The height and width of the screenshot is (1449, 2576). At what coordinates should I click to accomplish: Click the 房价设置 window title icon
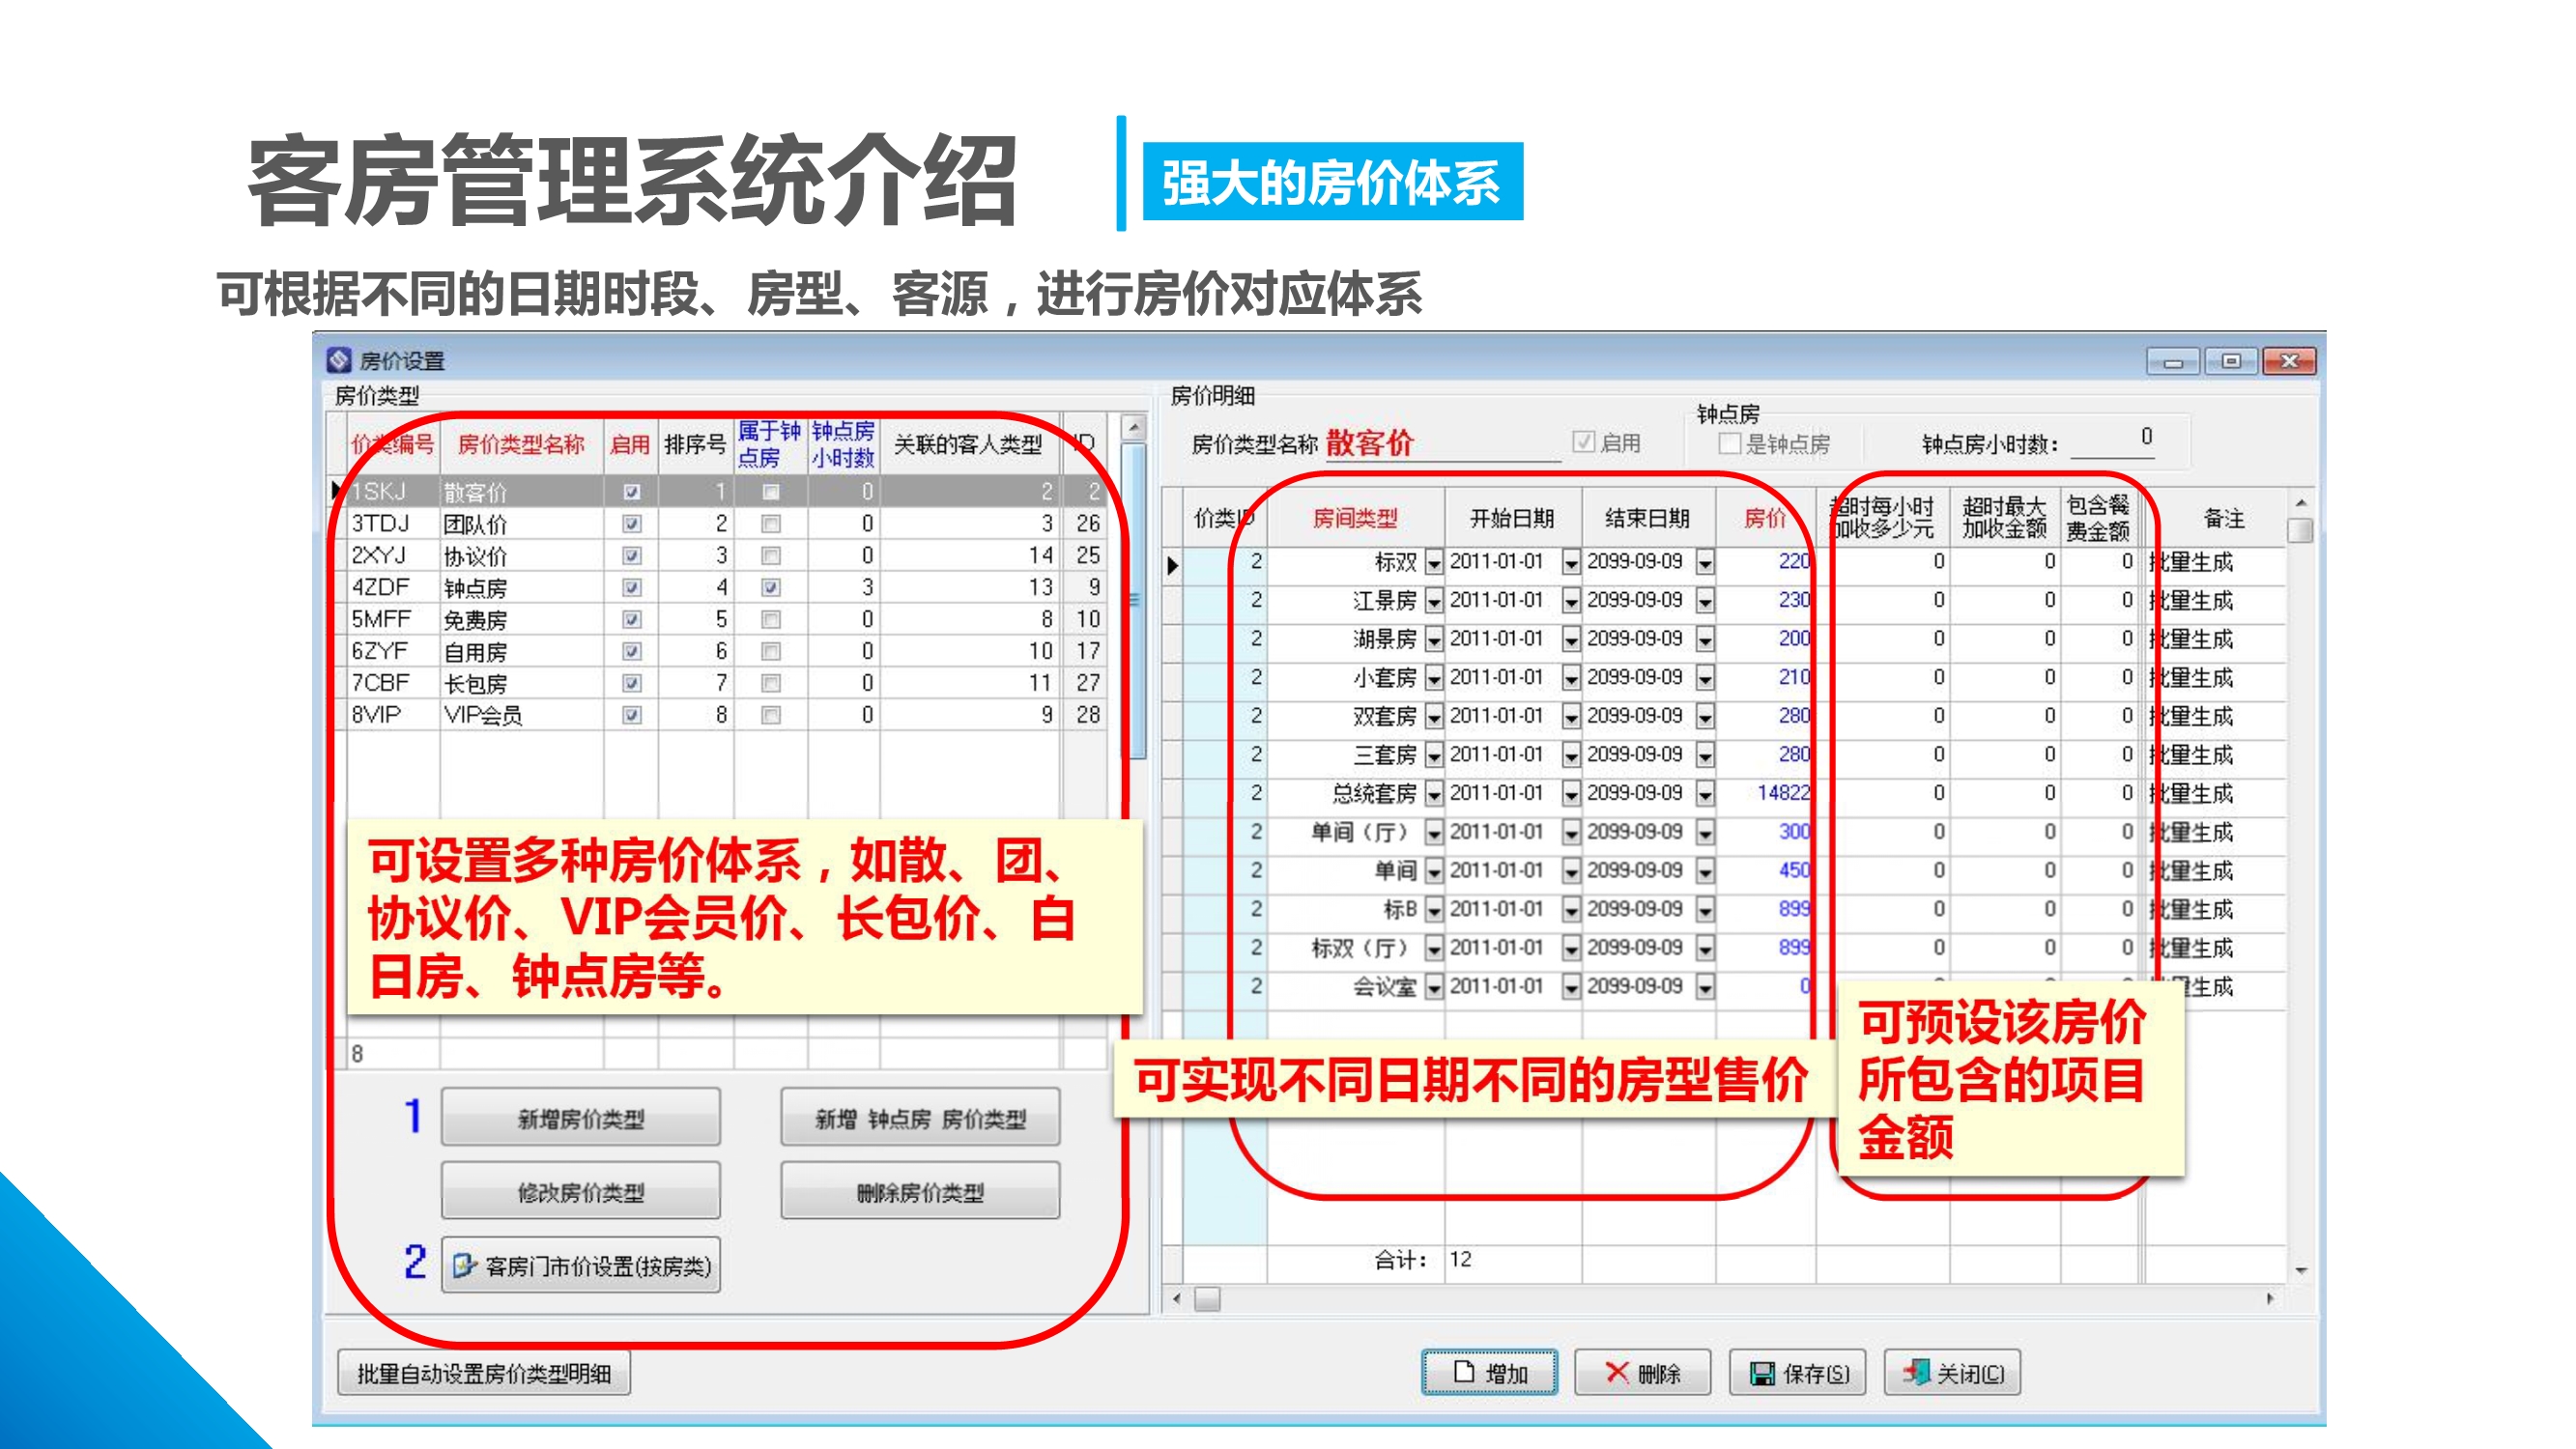[x=340, y=360]
